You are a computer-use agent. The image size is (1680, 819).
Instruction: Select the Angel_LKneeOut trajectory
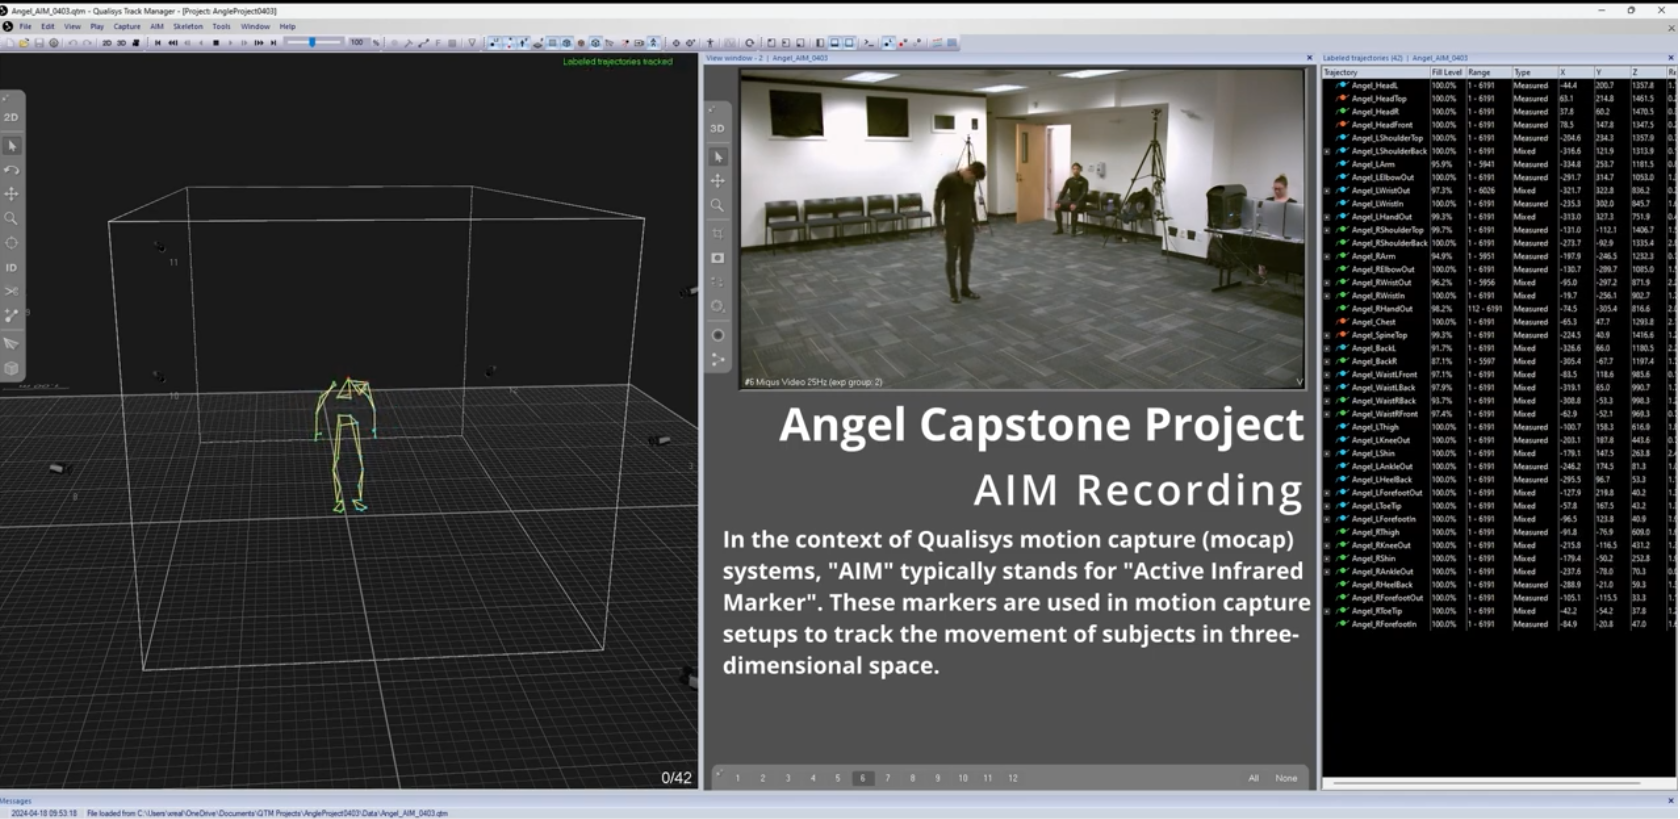pyautogui.click(x=1380, y=440)
